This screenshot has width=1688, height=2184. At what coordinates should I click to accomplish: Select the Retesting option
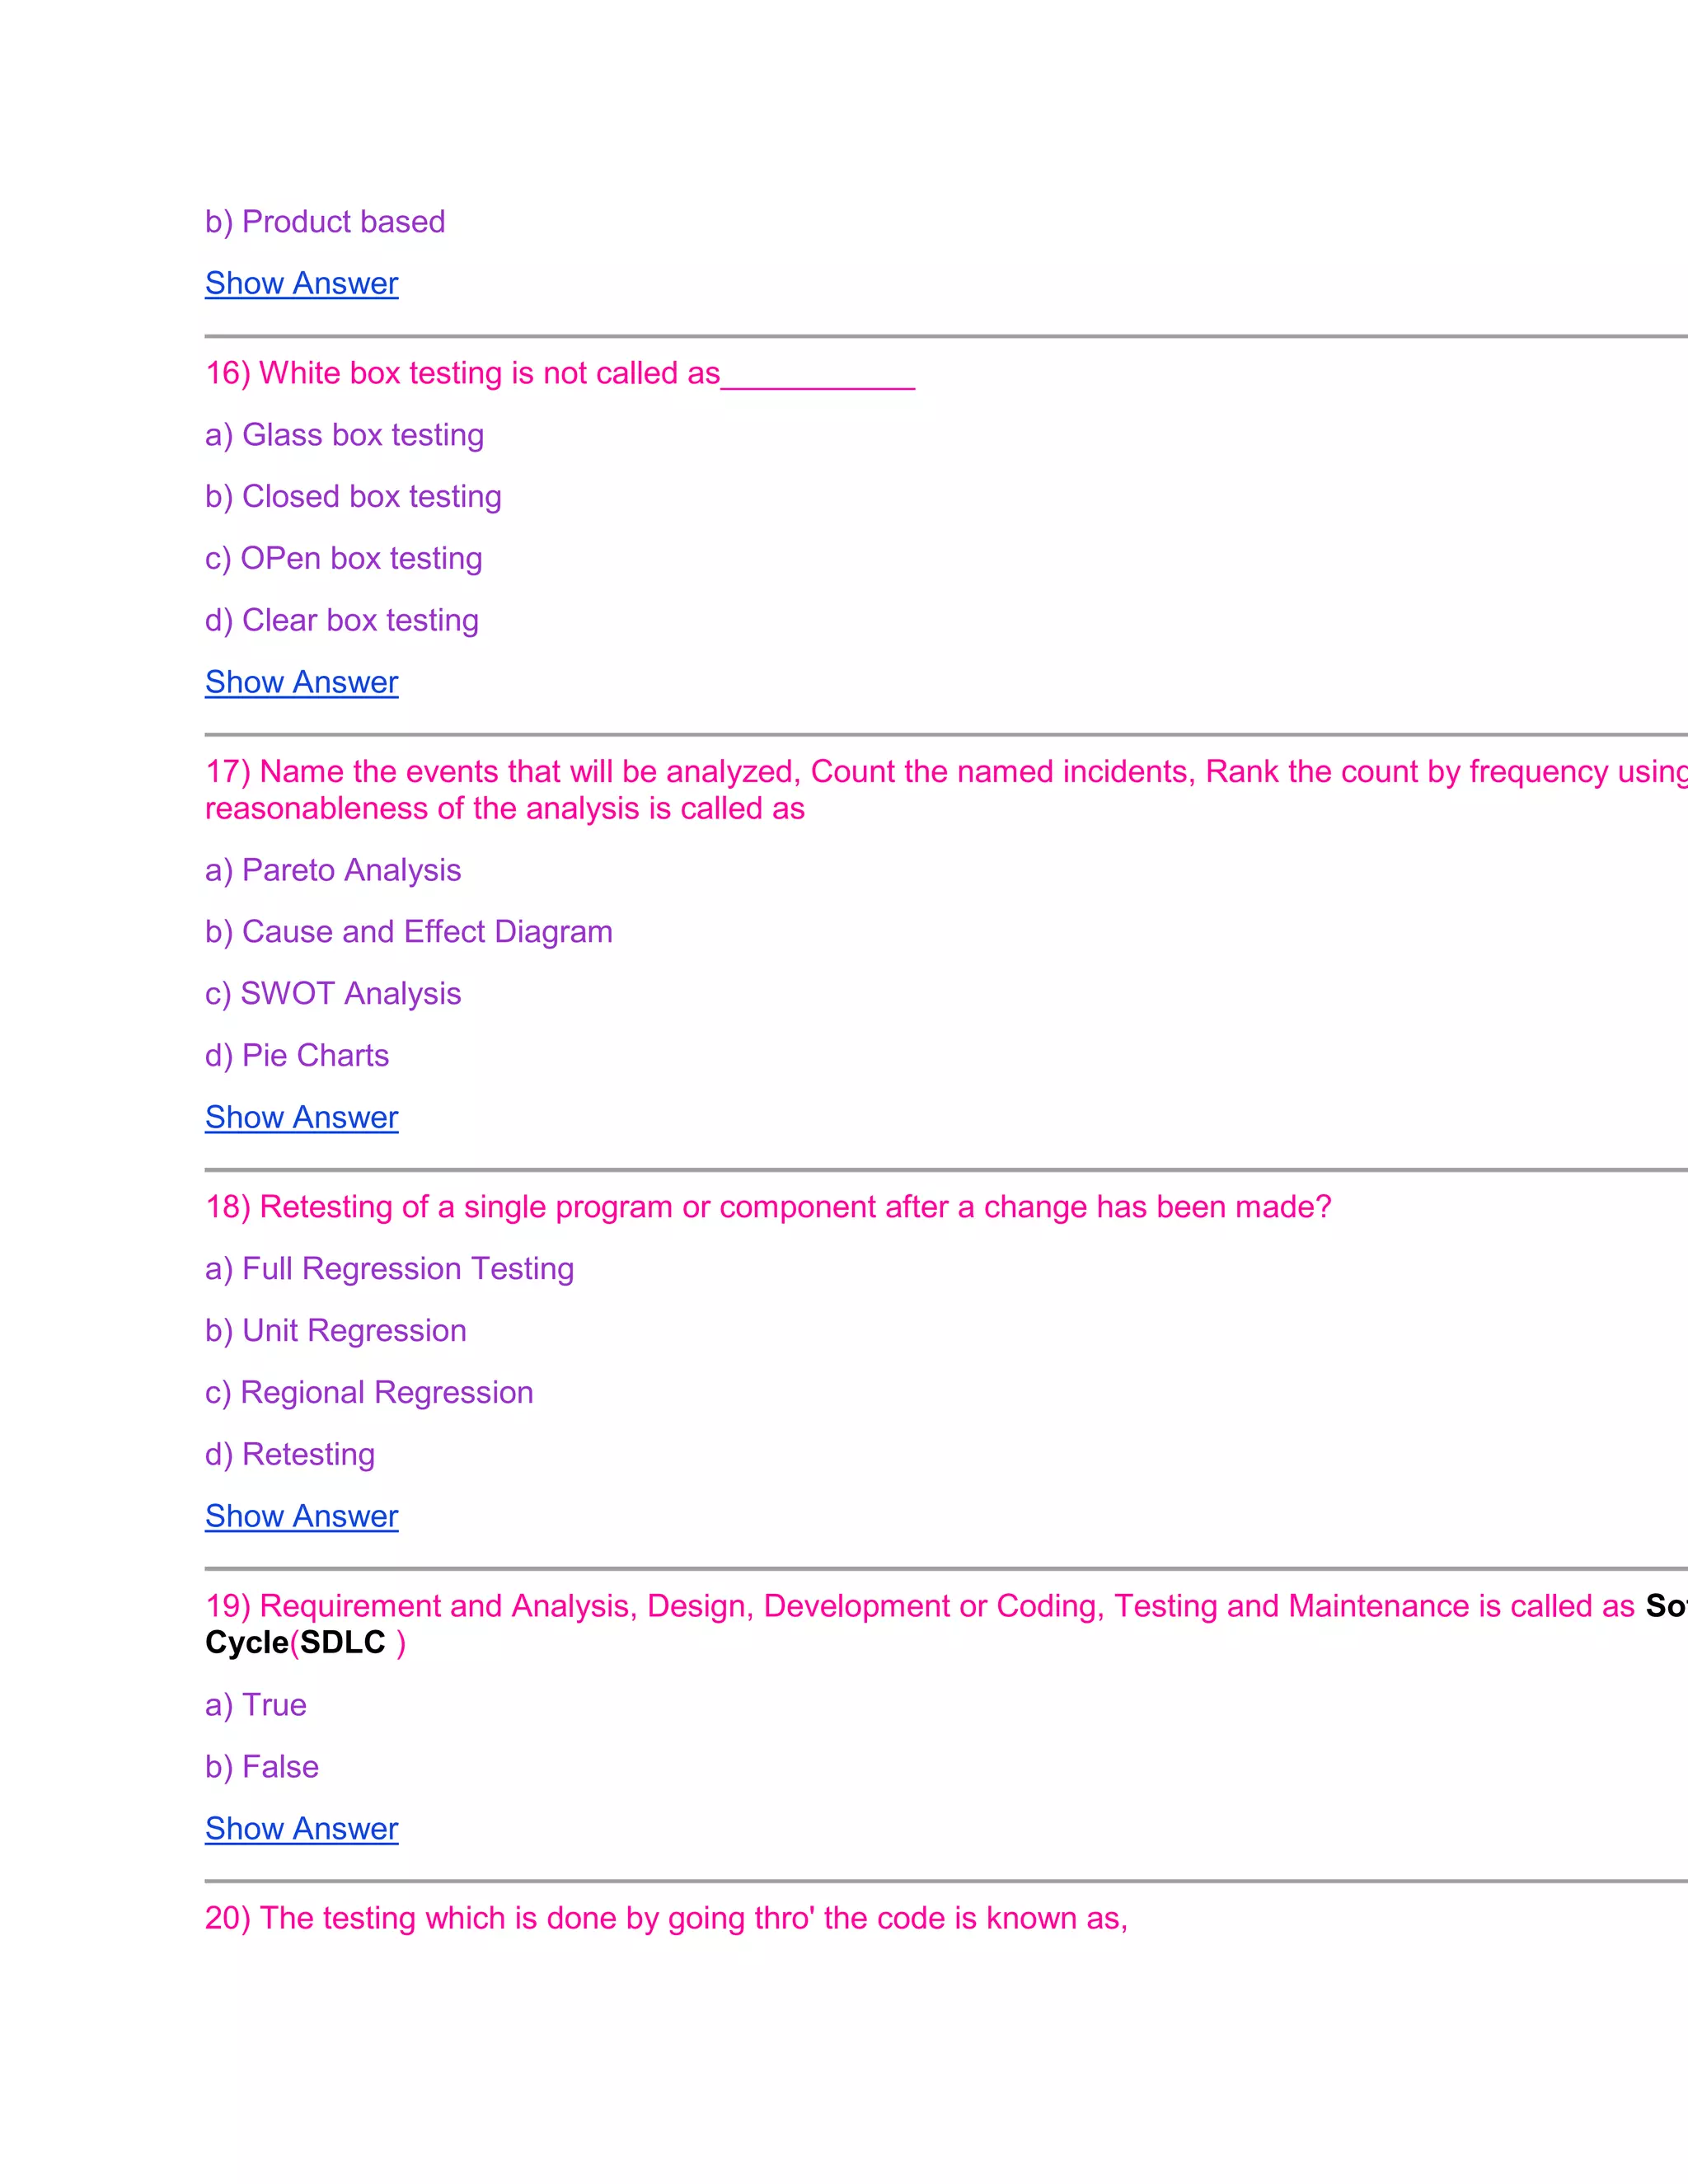click(x=290, y=1454)
